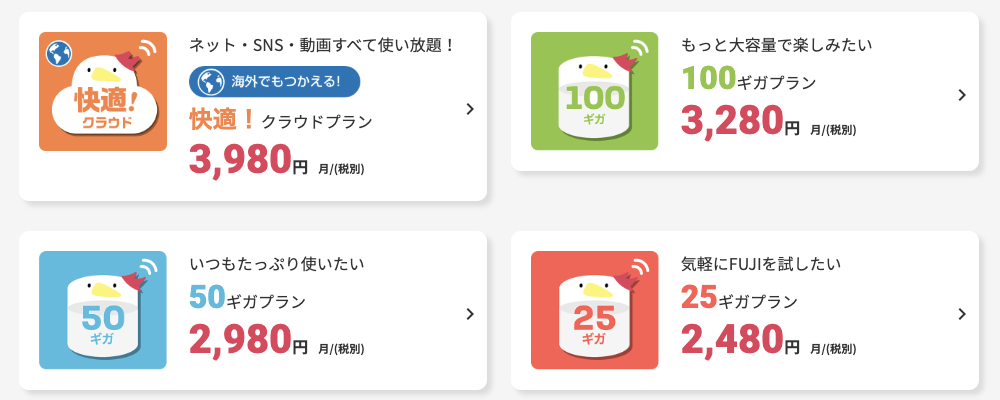Open the cloud plan via its right chevron

(x=470, y=108)
